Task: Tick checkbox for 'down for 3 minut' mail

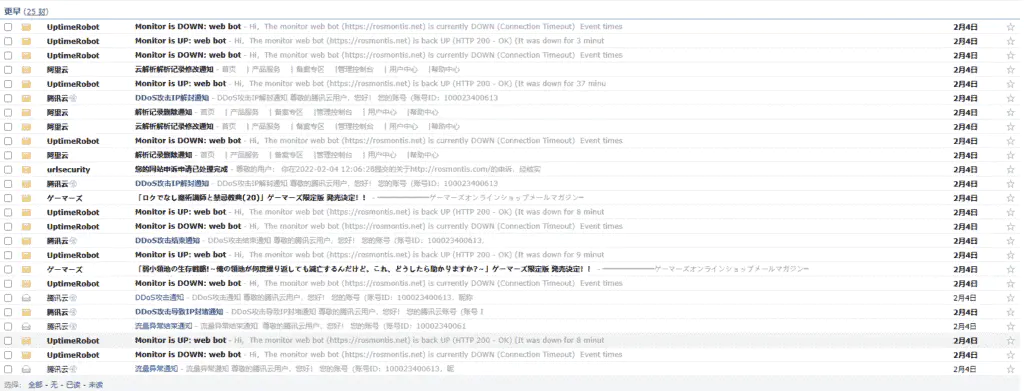Action: (x=8, y=41)
